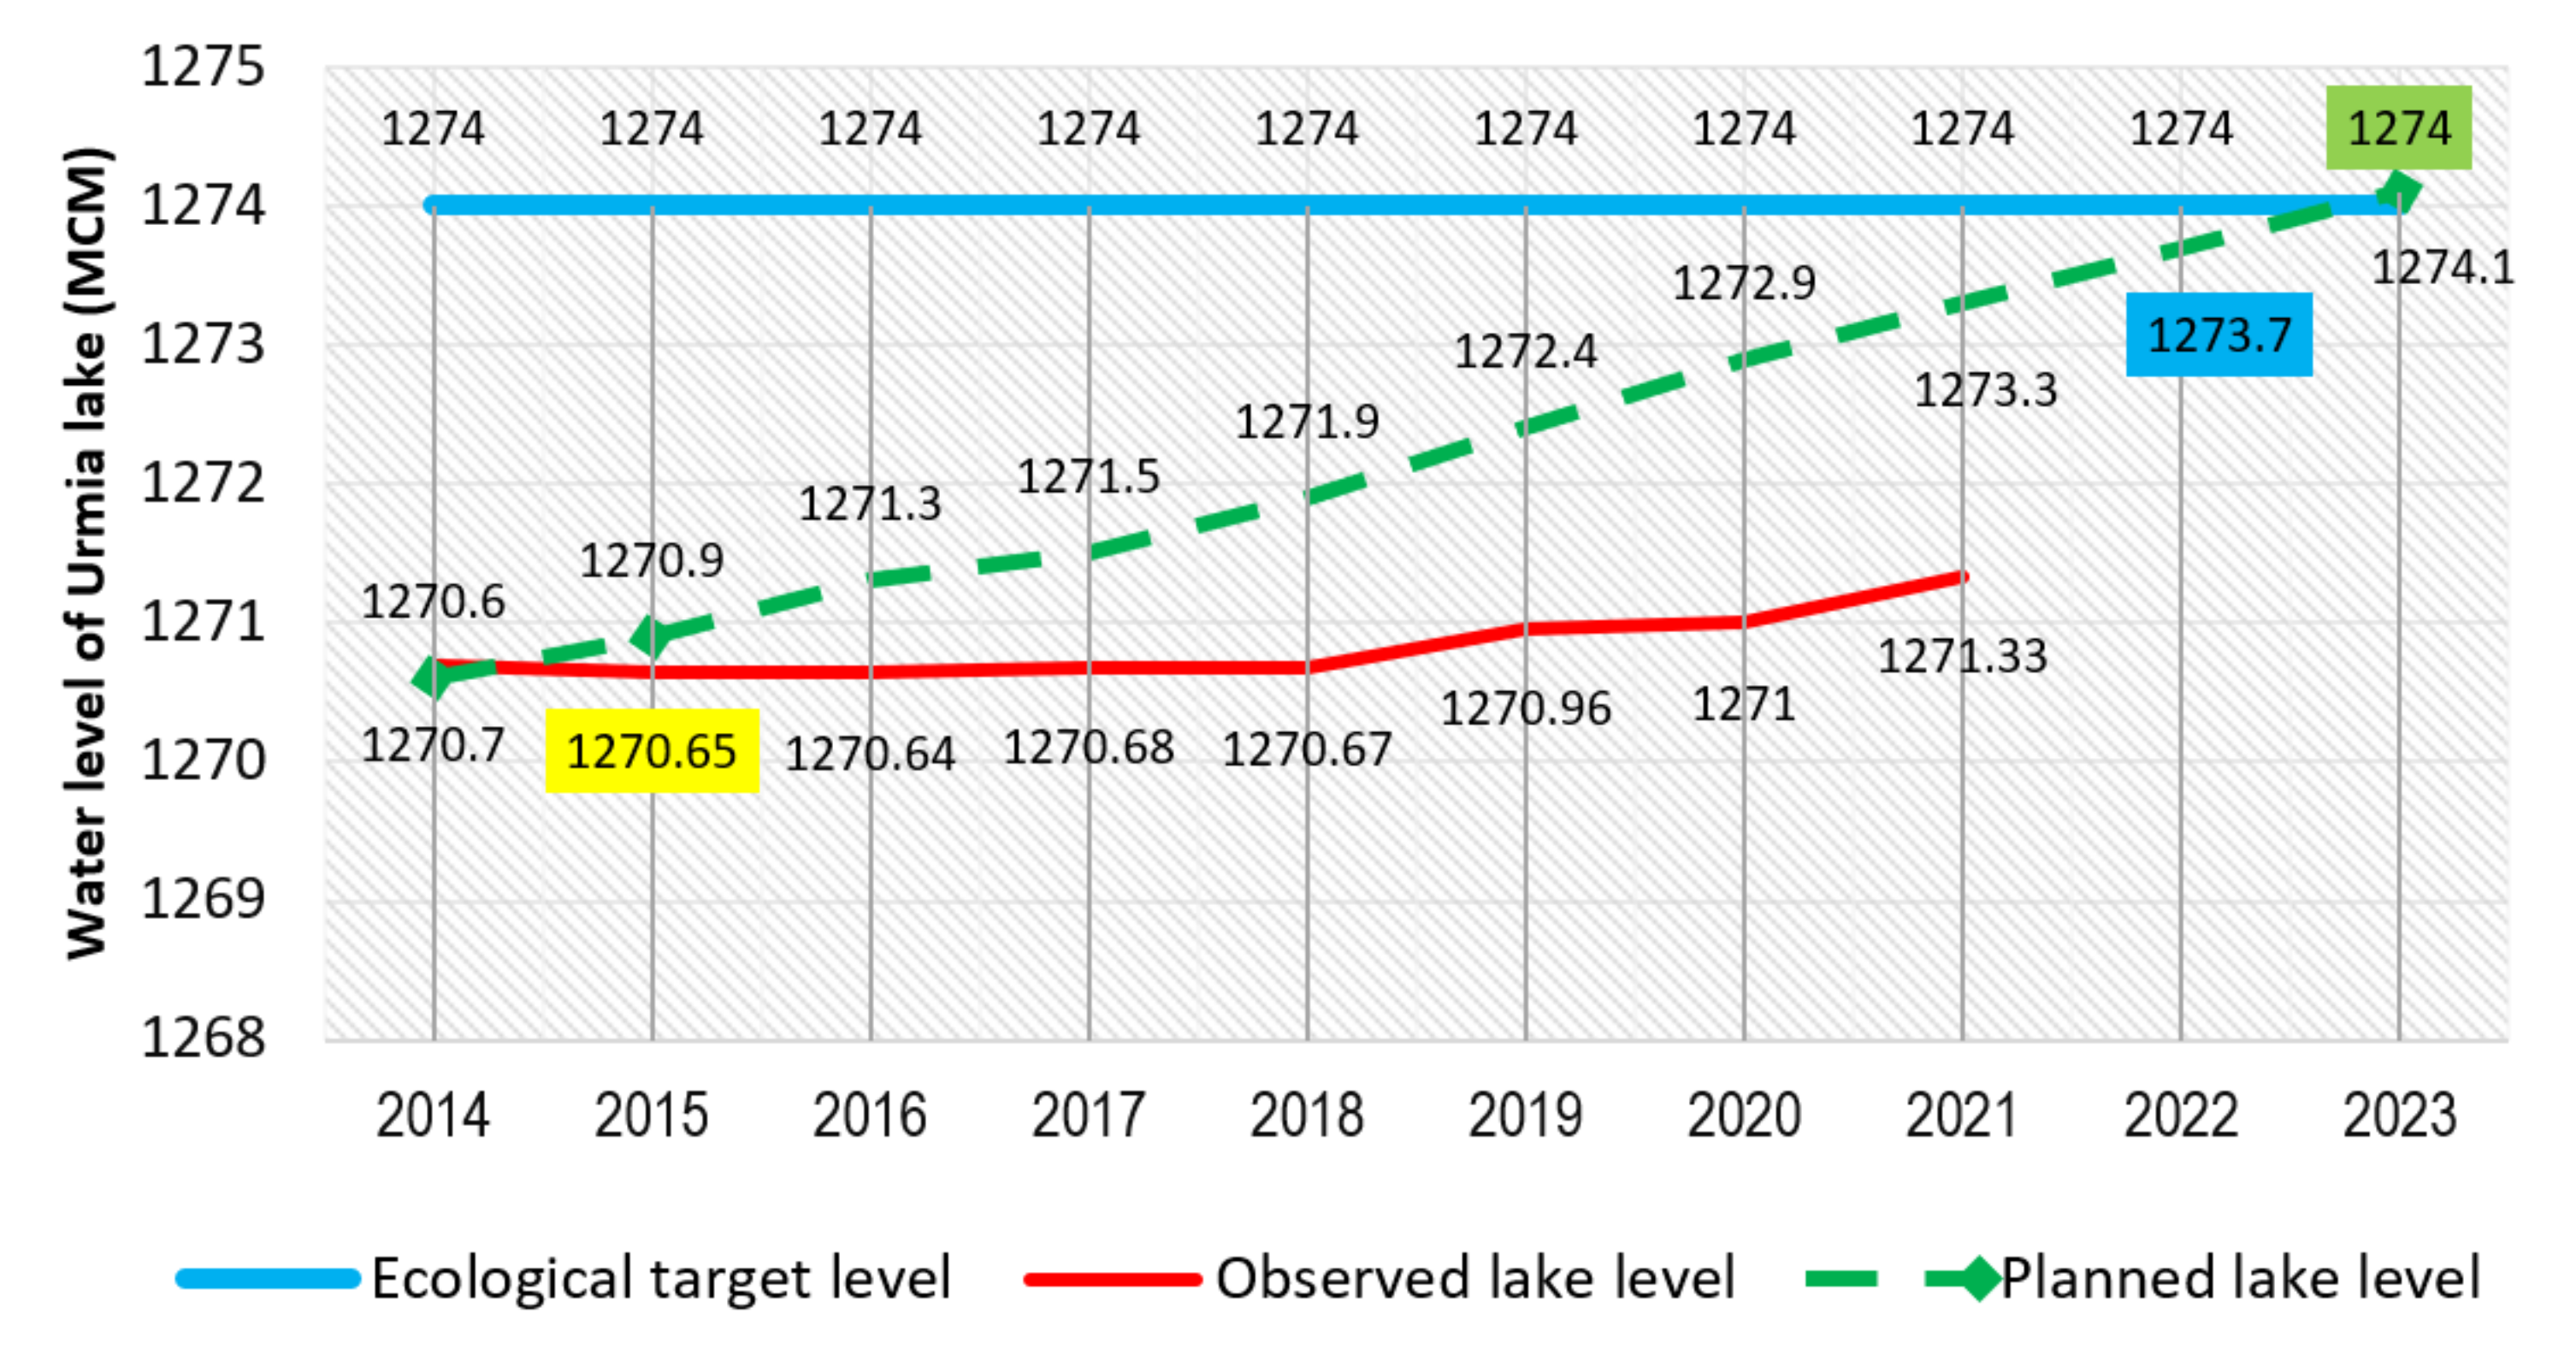
Task: Click the 2021 x-axis year label
Action: (1962, 1115)
